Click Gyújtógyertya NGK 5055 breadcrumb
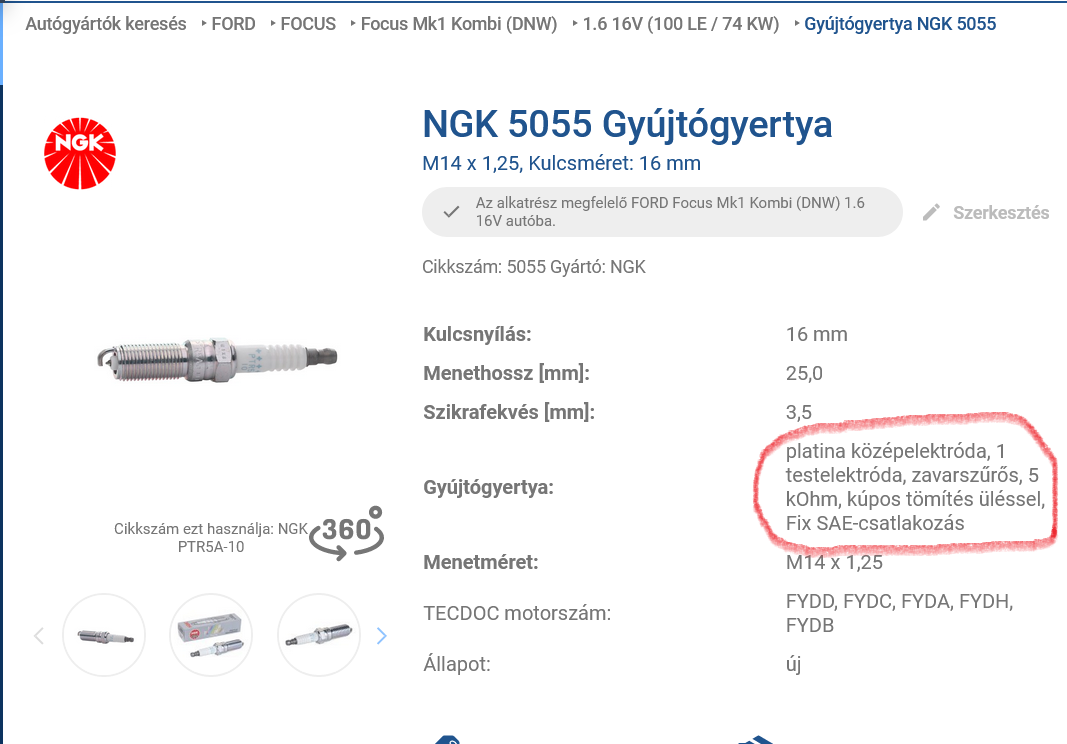 (900, 24)
